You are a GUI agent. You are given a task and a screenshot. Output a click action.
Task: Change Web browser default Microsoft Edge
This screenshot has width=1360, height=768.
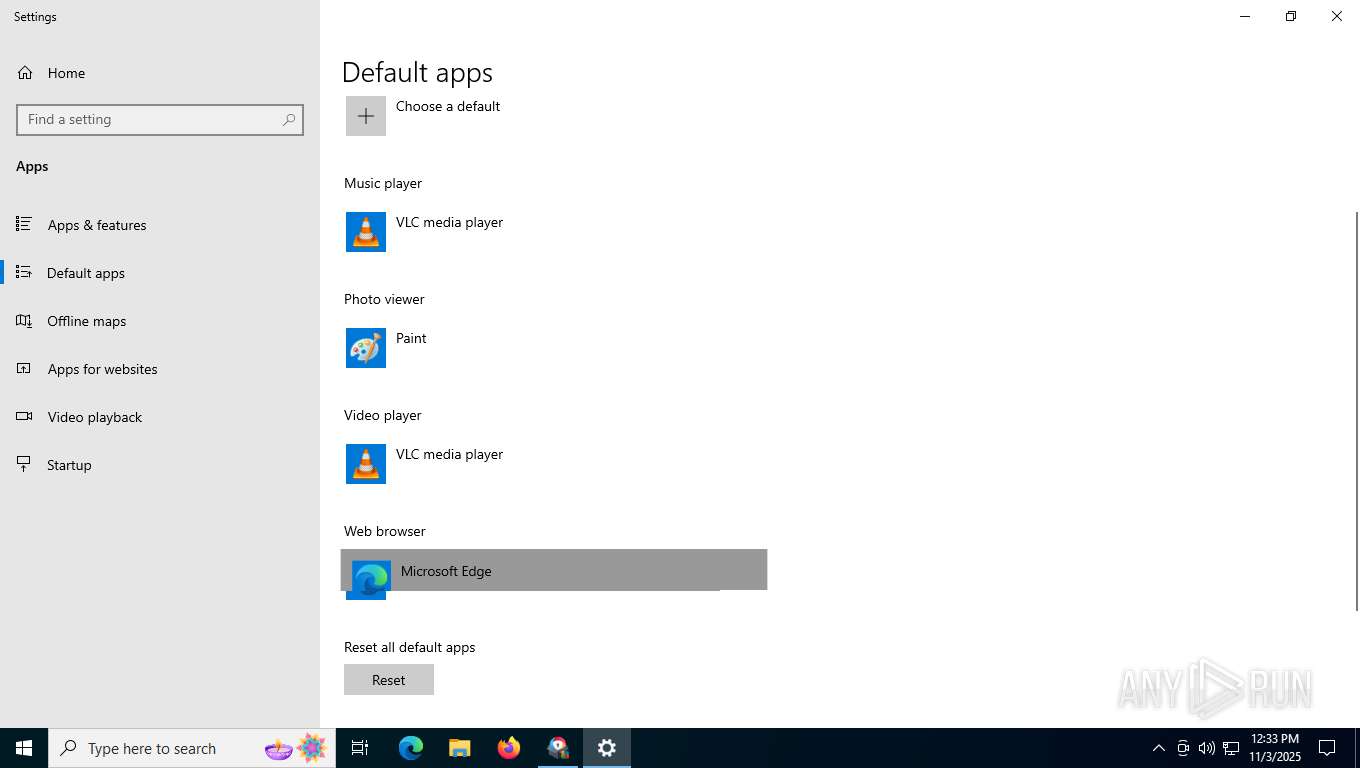point(553,571)
